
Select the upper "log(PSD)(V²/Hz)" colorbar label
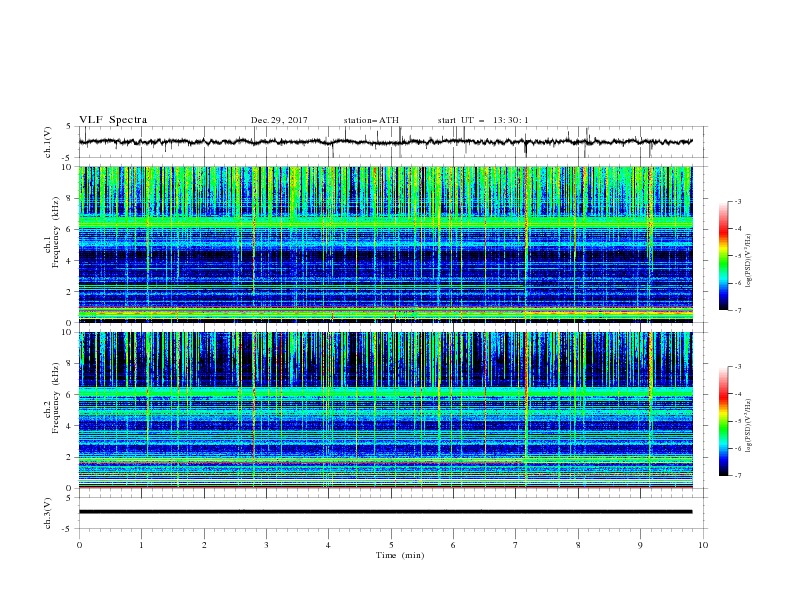point(749,261)
